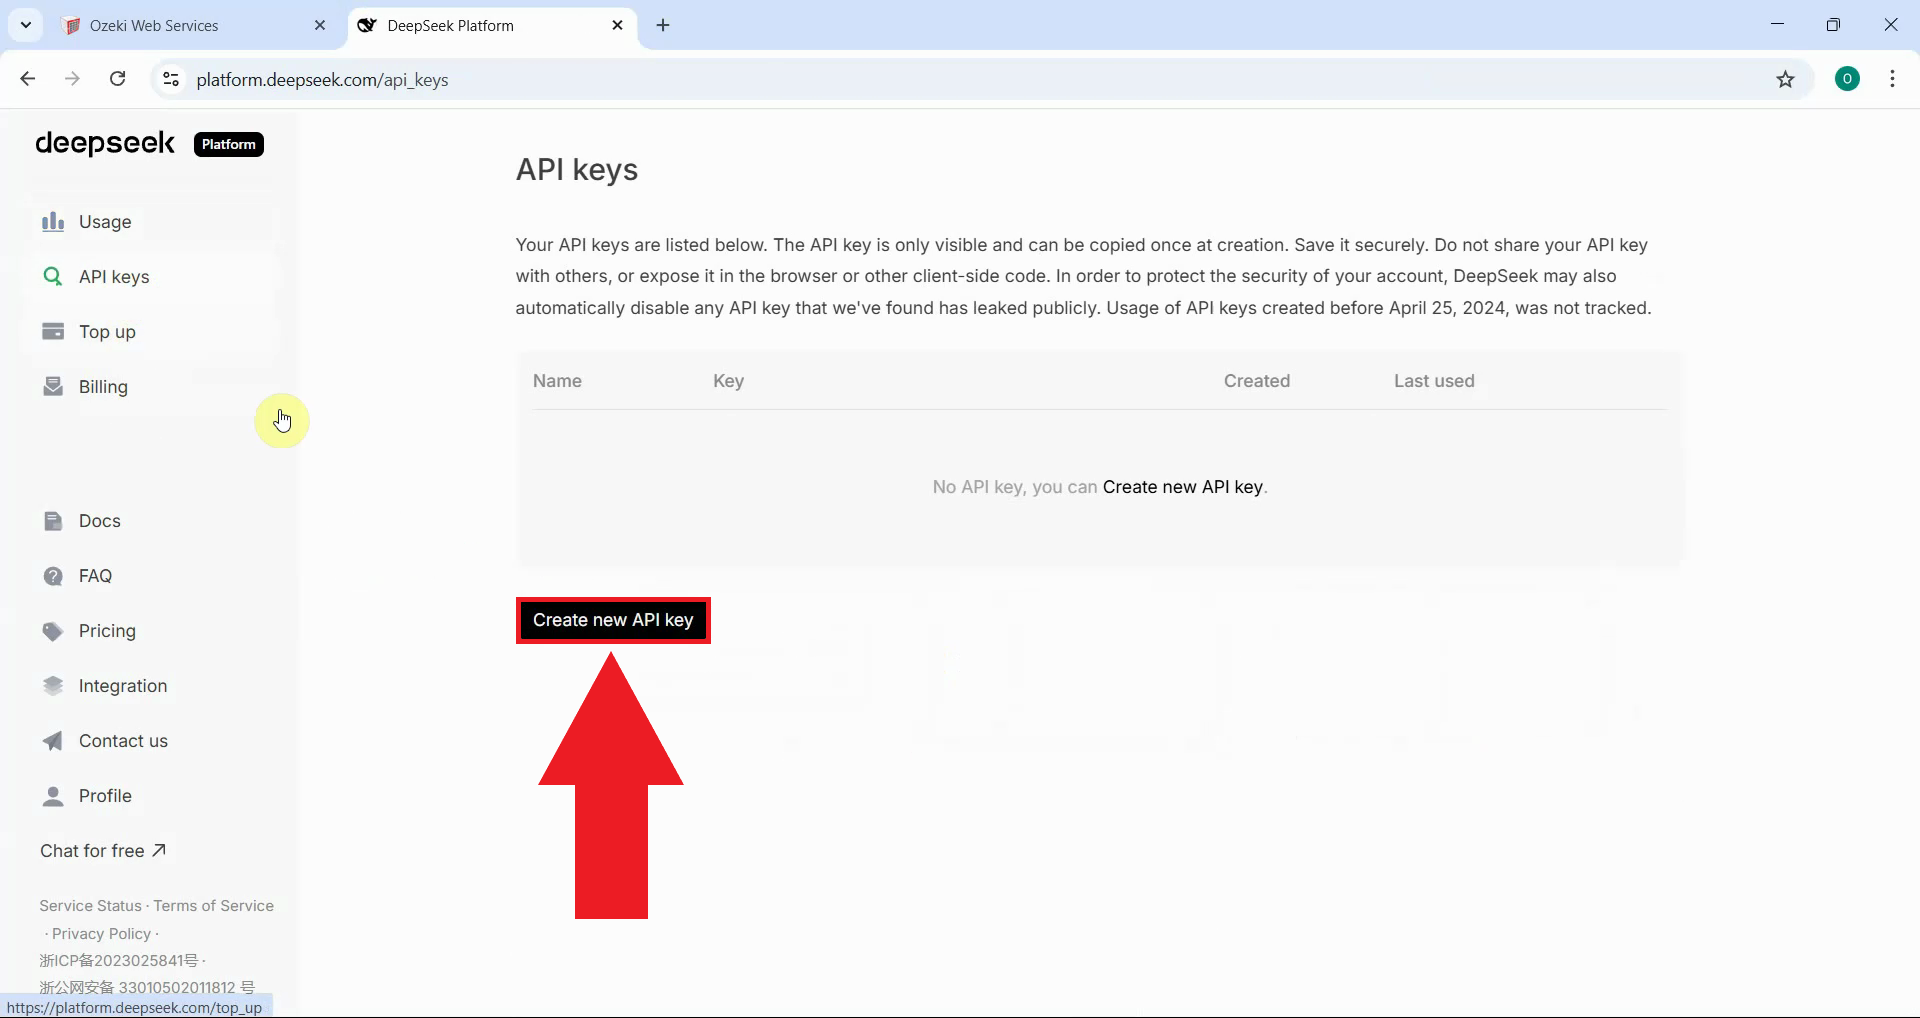Open the Billing section
Screen dimensions: 1920x1018
tap(103, 386)
